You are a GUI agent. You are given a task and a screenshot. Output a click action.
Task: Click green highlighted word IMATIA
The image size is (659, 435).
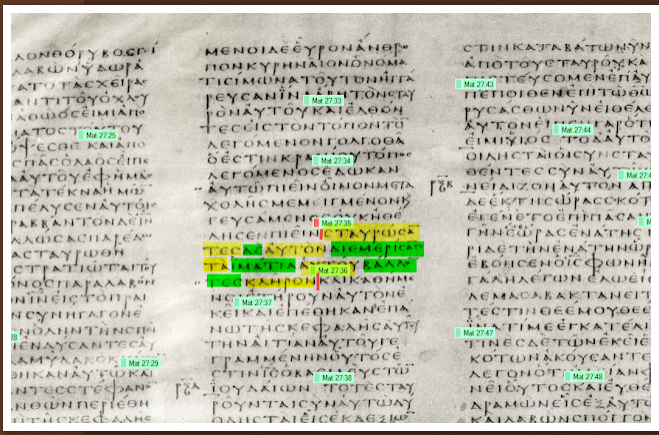click(264, 266)
